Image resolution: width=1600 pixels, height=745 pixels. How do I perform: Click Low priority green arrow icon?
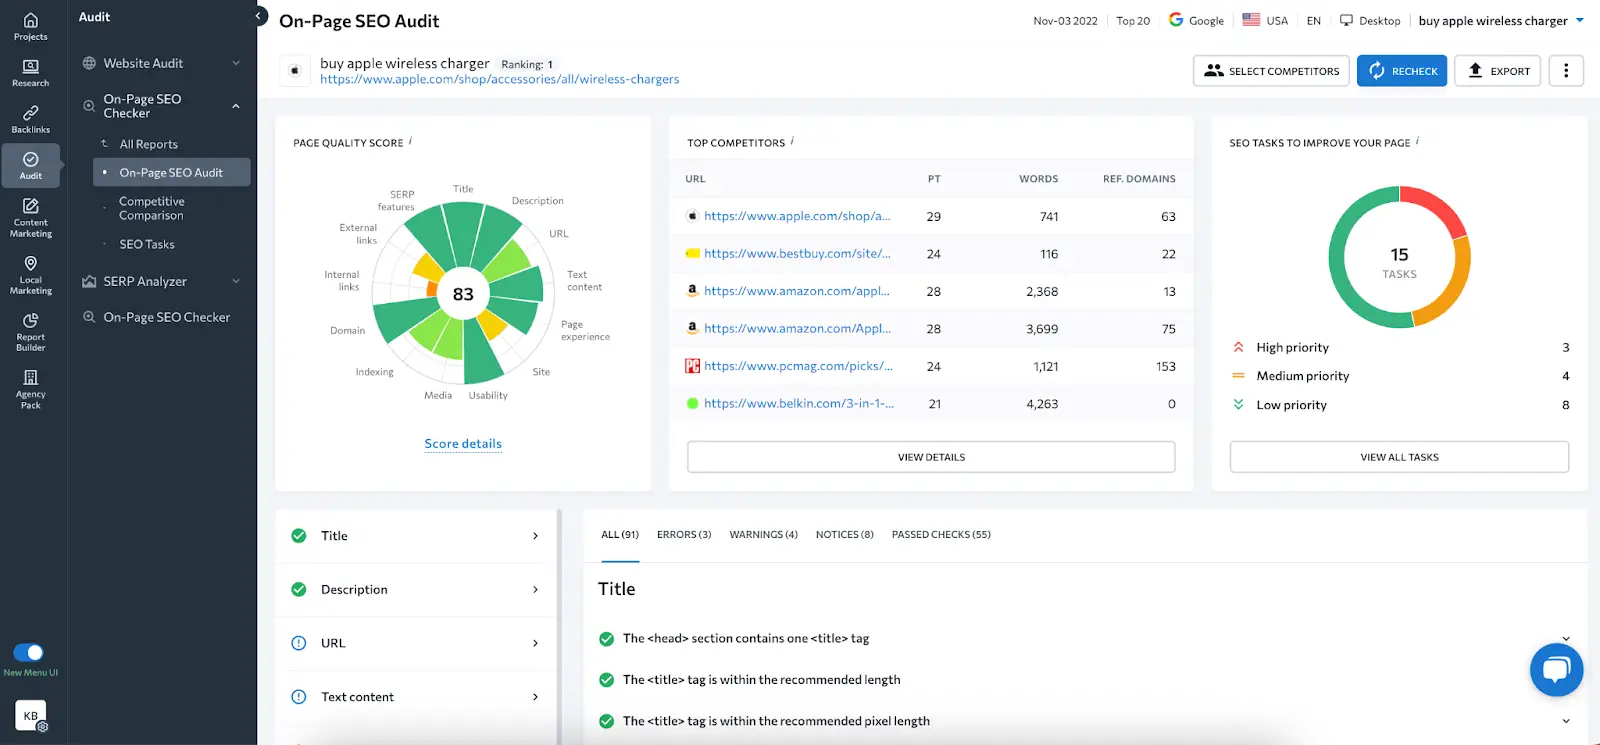[1238, 405]
